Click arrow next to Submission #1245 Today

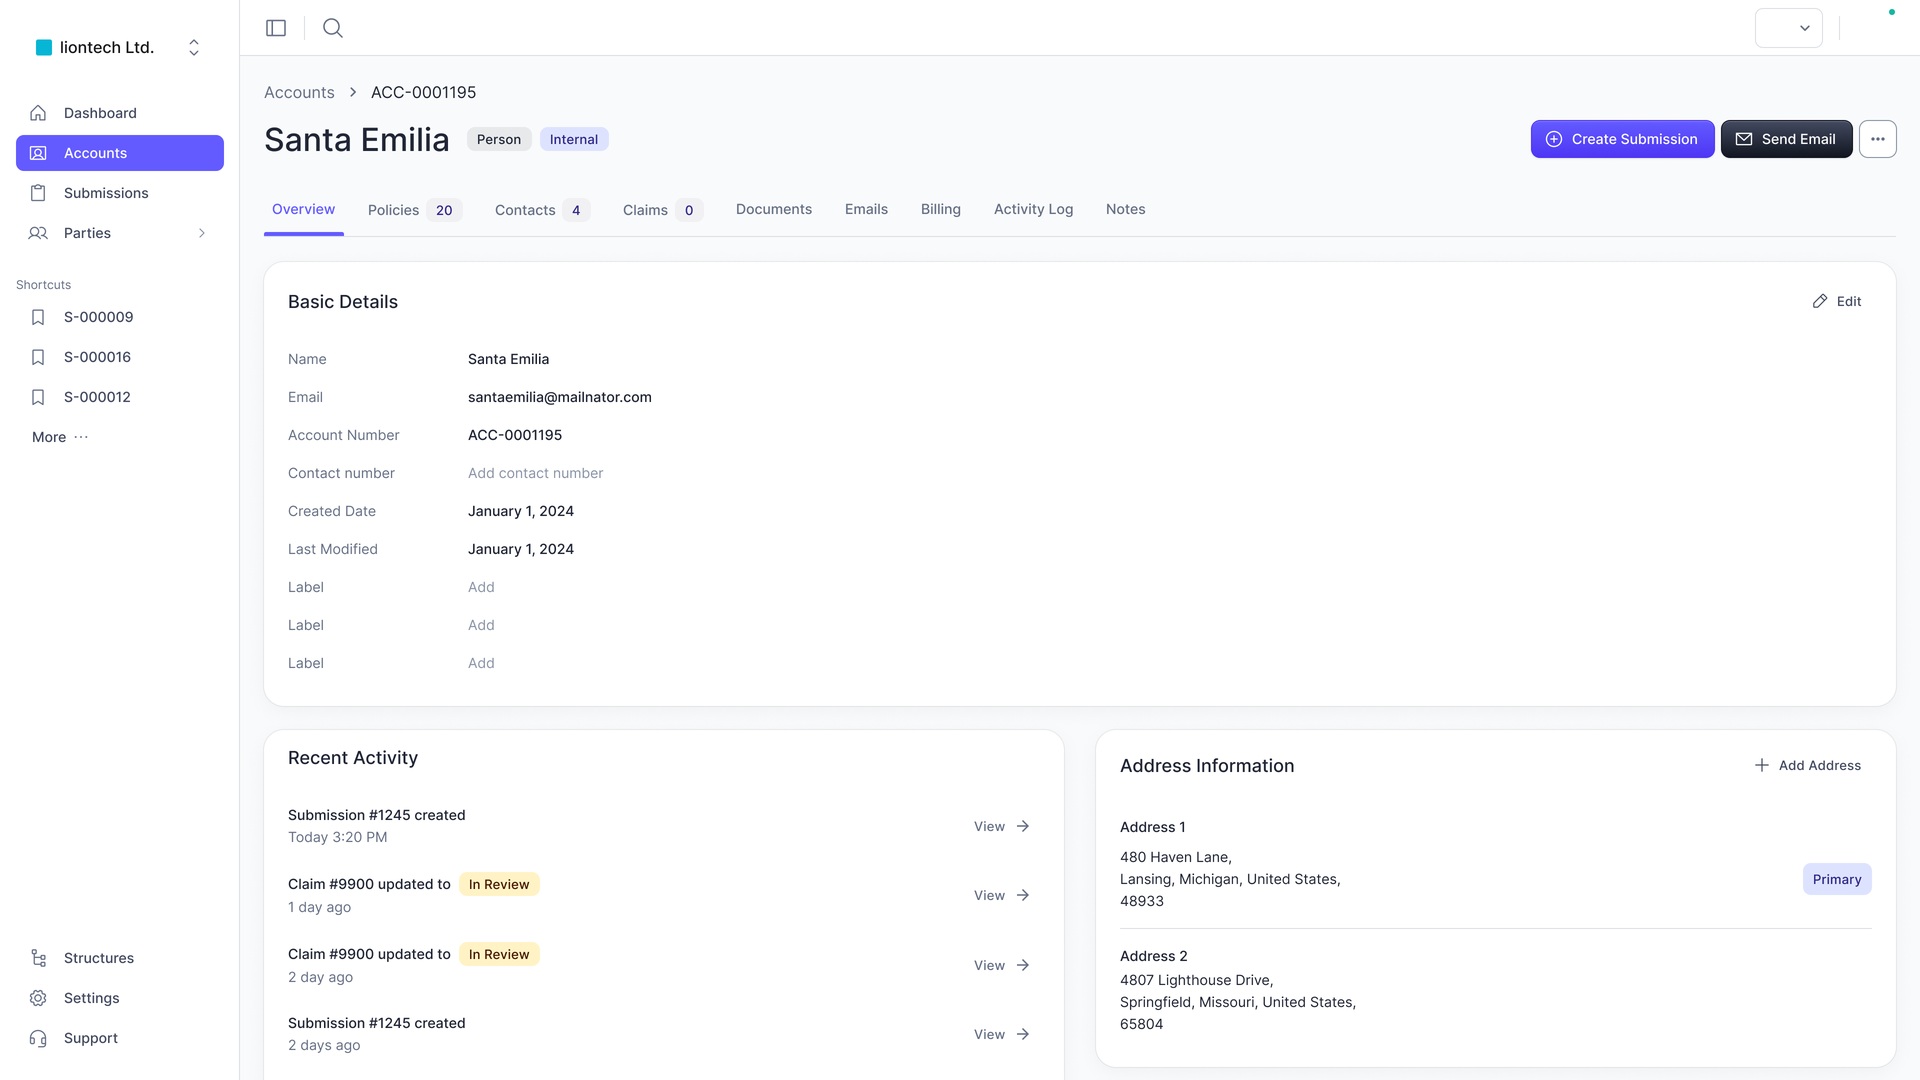1023,826
